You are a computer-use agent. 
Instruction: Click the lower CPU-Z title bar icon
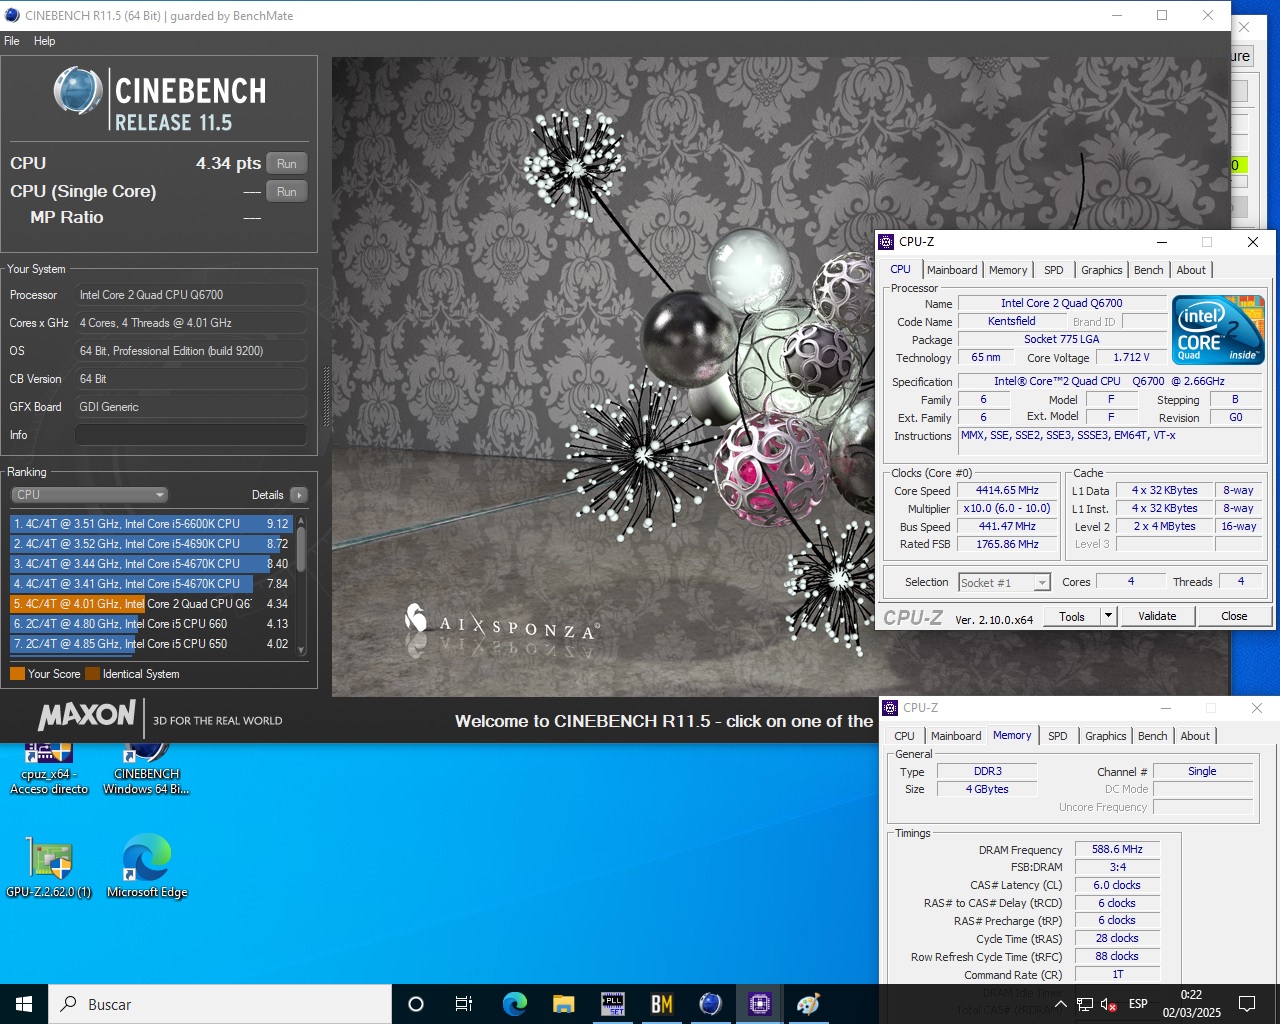tap(890, 707)
